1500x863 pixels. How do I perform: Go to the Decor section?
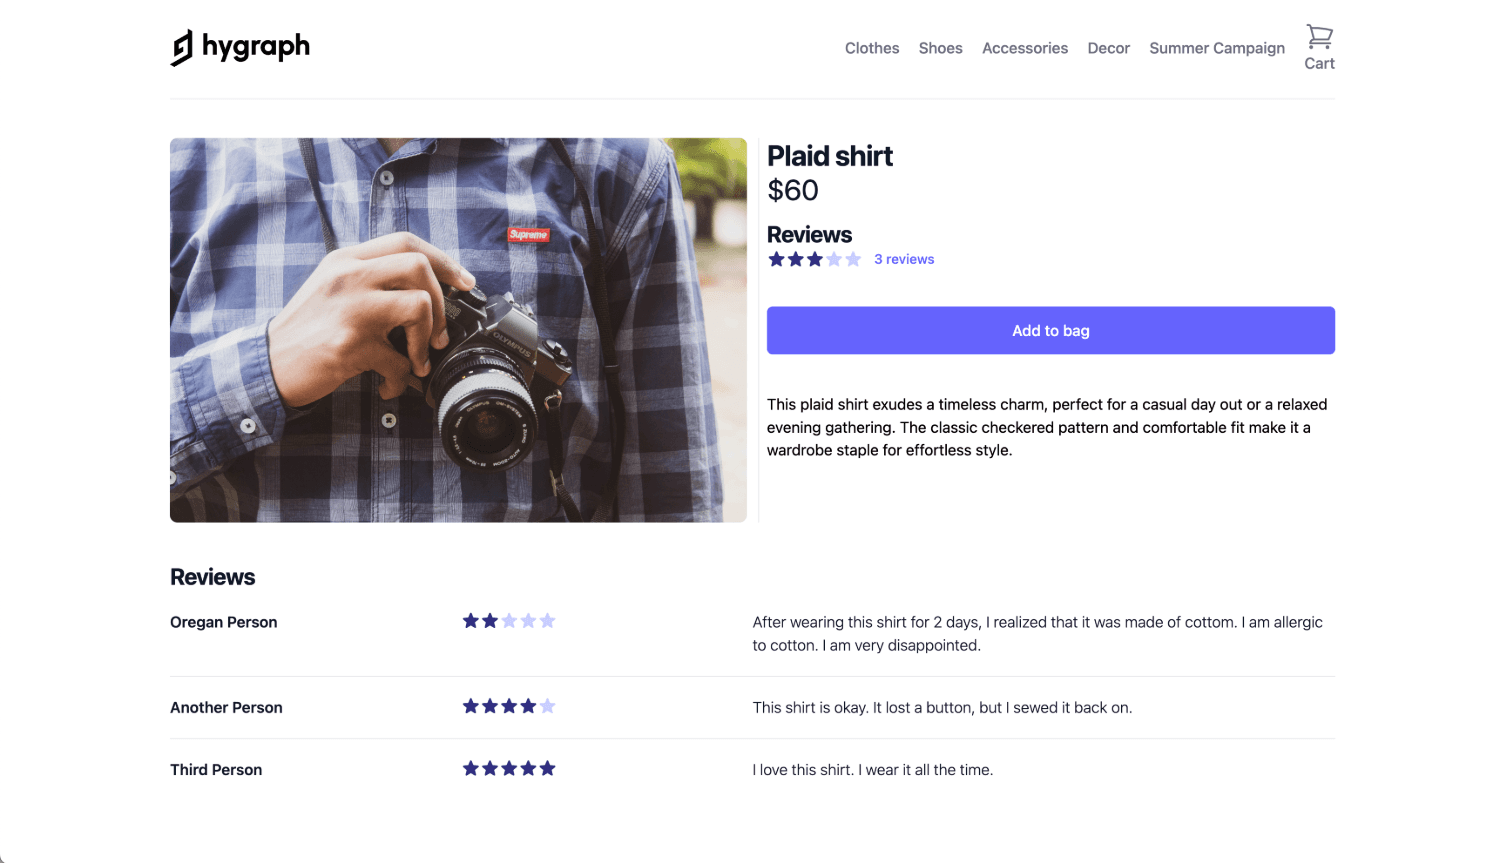pos(1108,48)
